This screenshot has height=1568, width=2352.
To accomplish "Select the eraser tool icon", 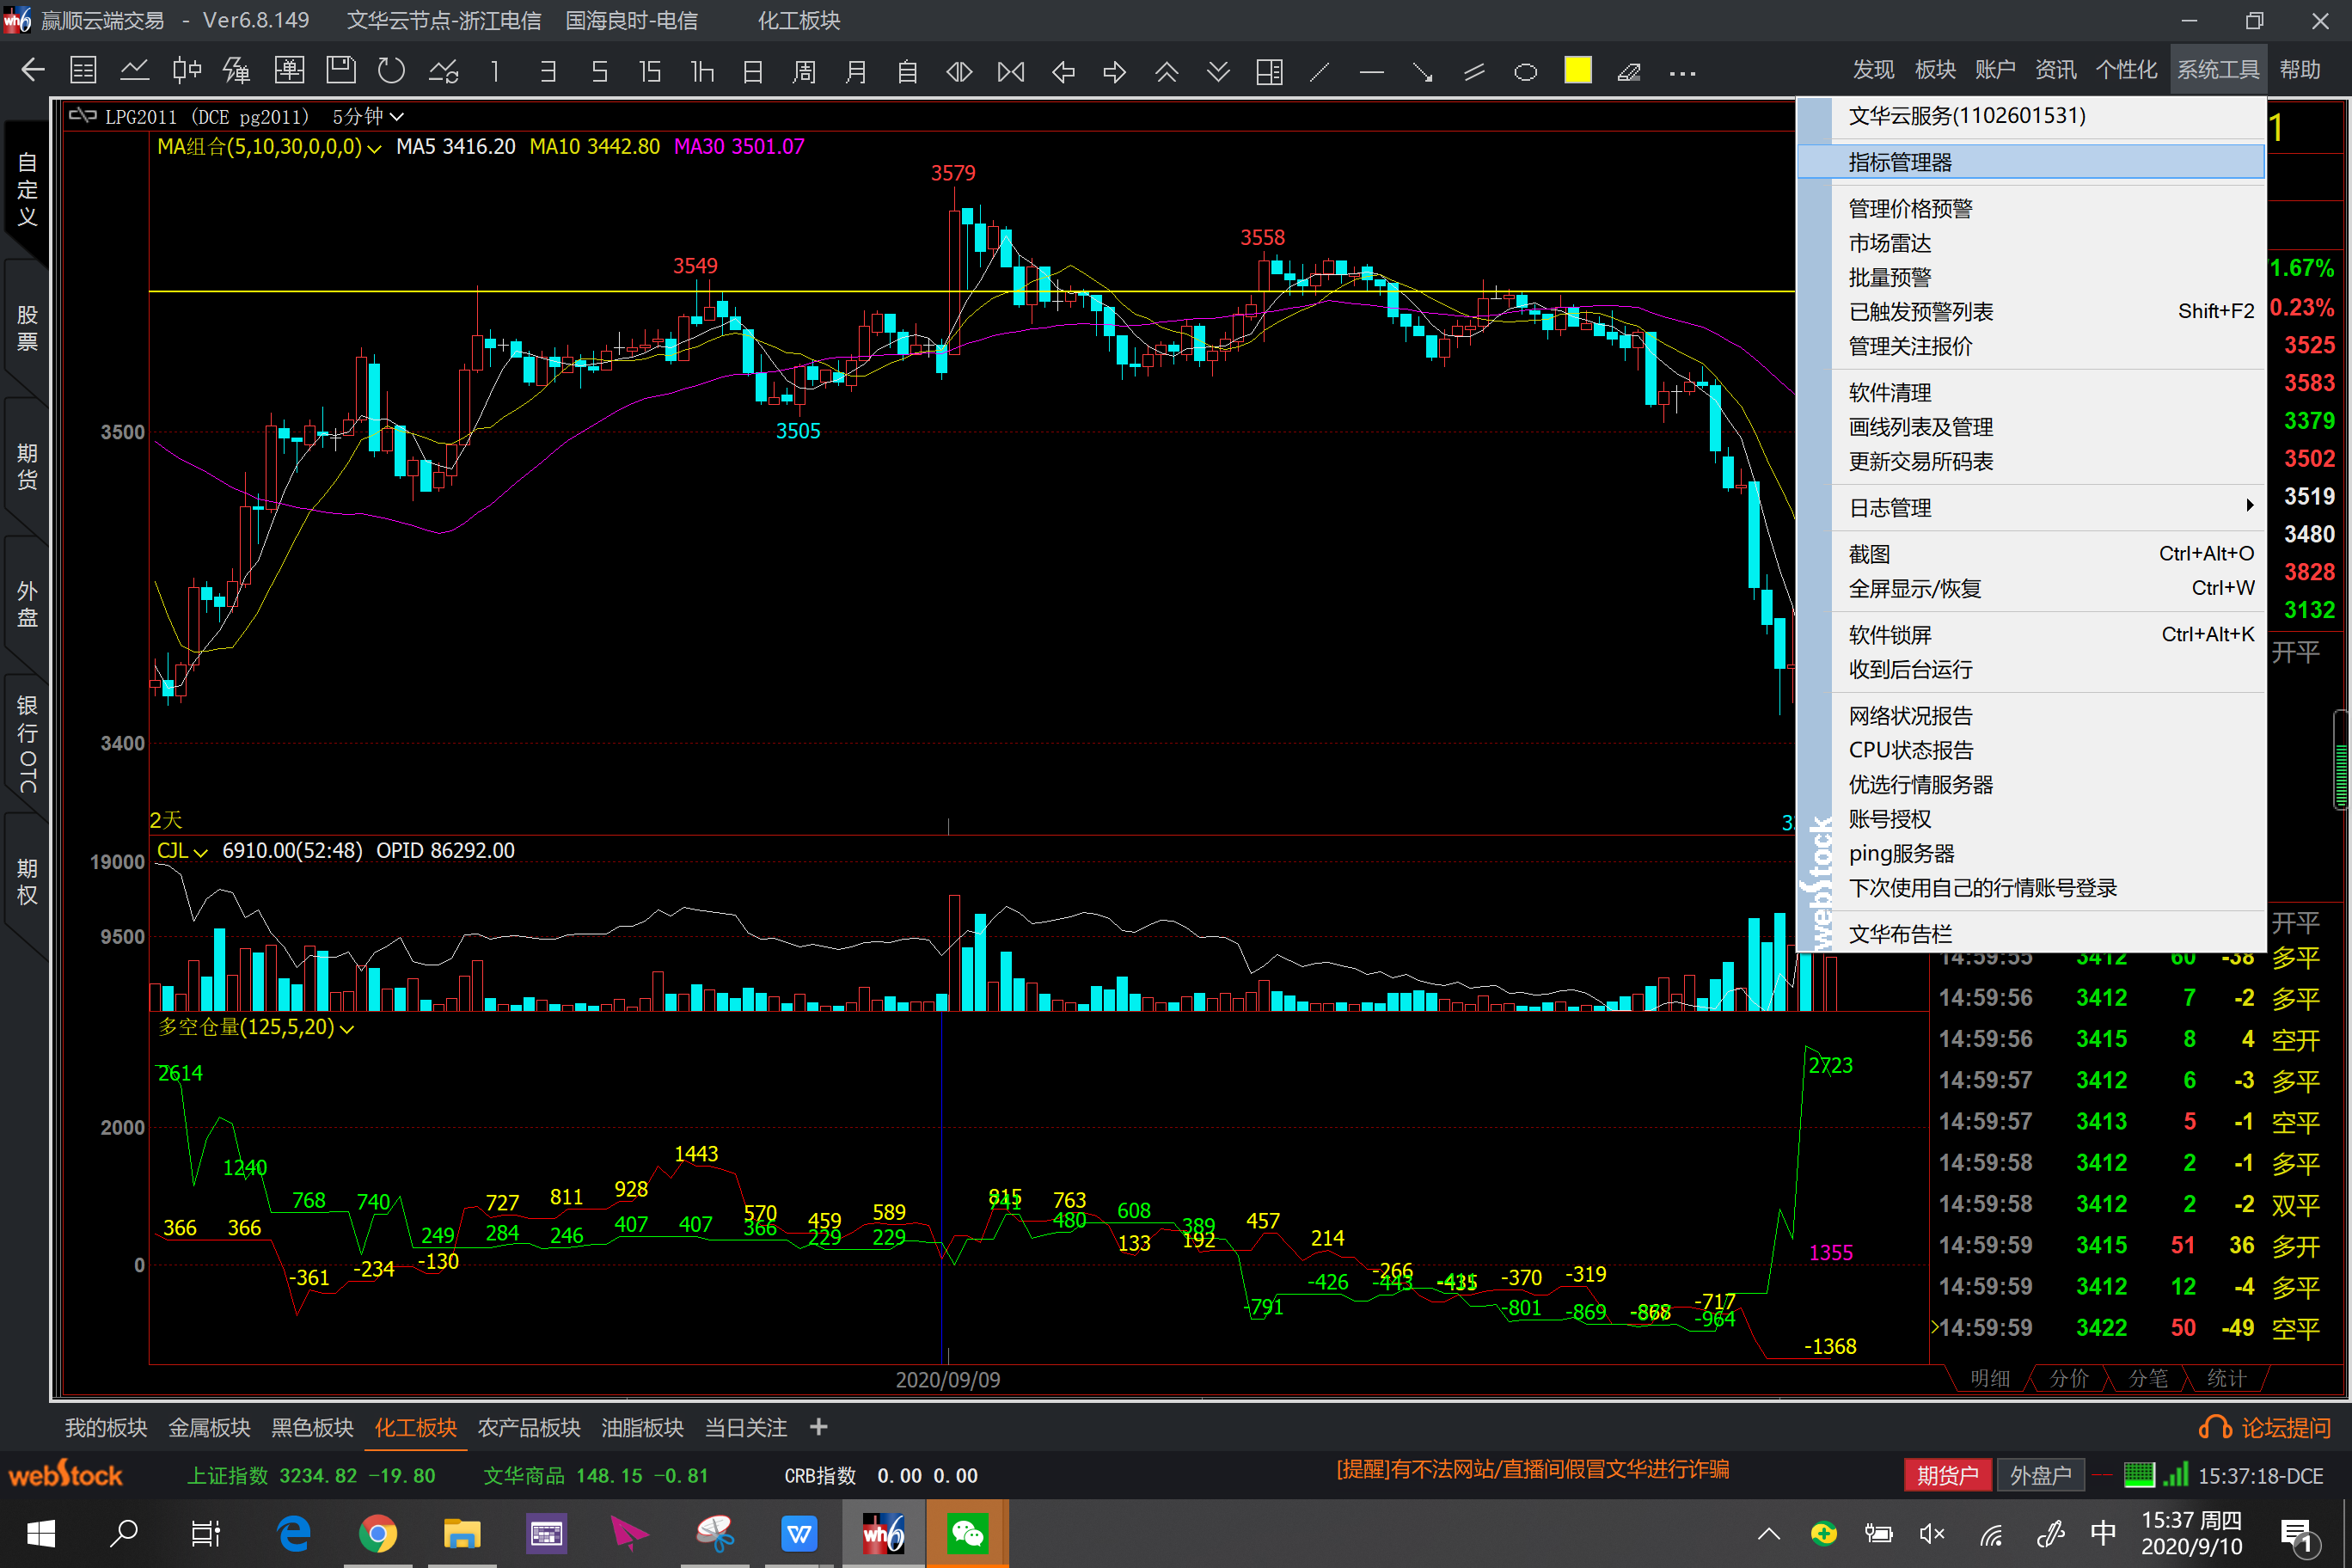I will 1629,71.
